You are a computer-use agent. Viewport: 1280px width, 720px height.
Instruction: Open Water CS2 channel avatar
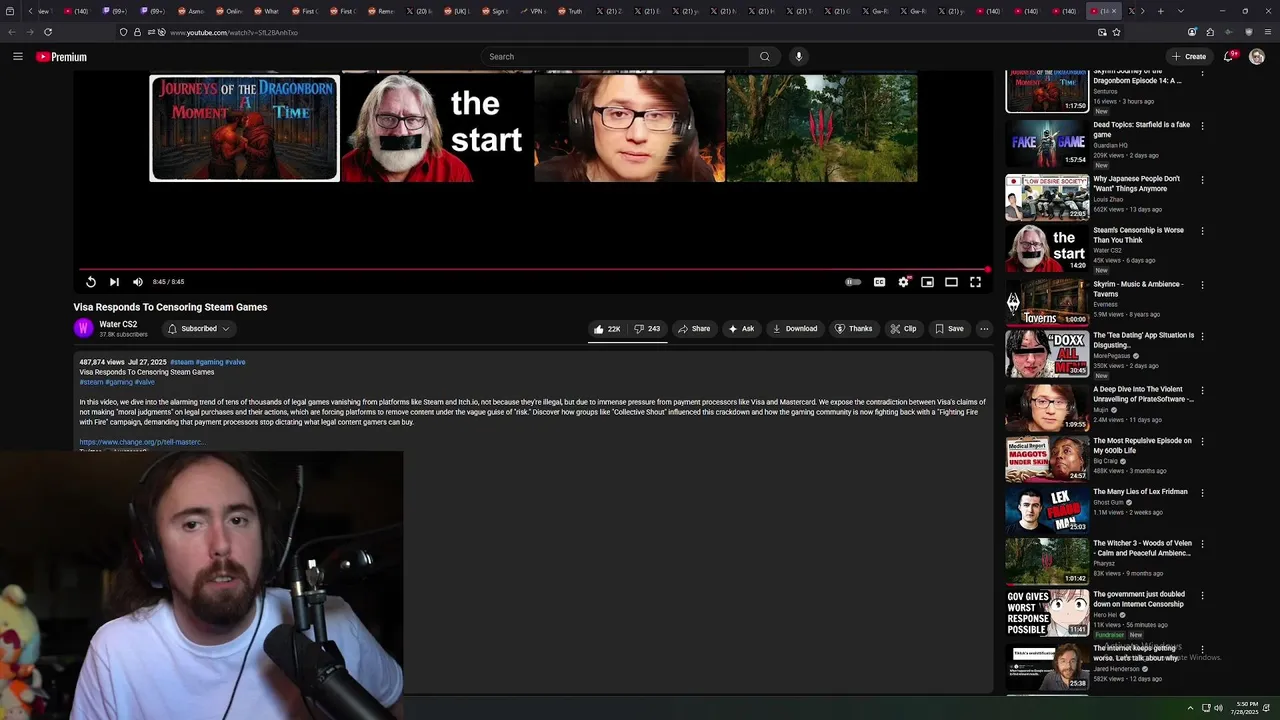coord(84,328)
